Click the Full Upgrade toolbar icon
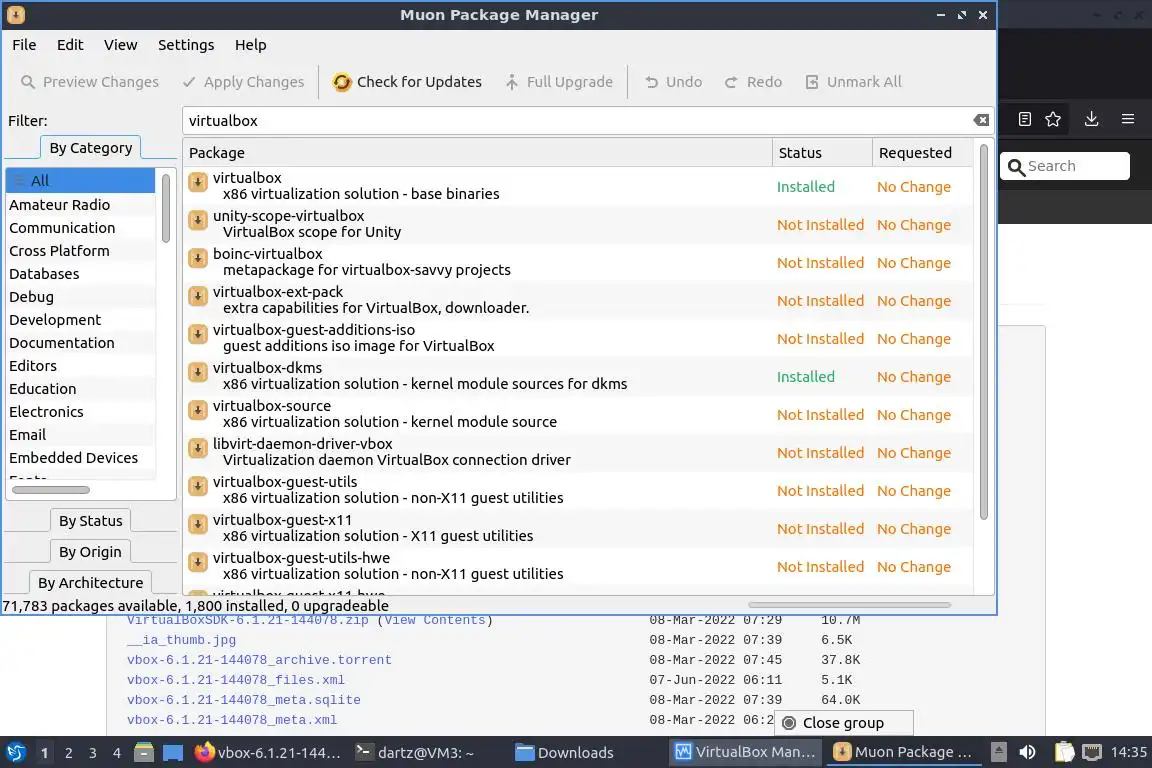 [511, 82]
